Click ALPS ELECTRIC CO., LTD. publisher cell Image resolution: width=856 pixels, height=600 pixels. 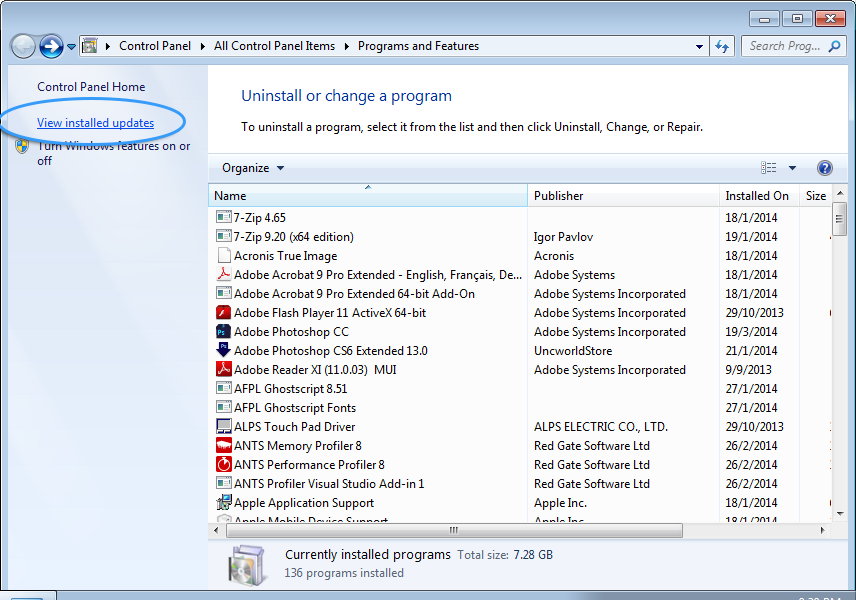[601, 426]
